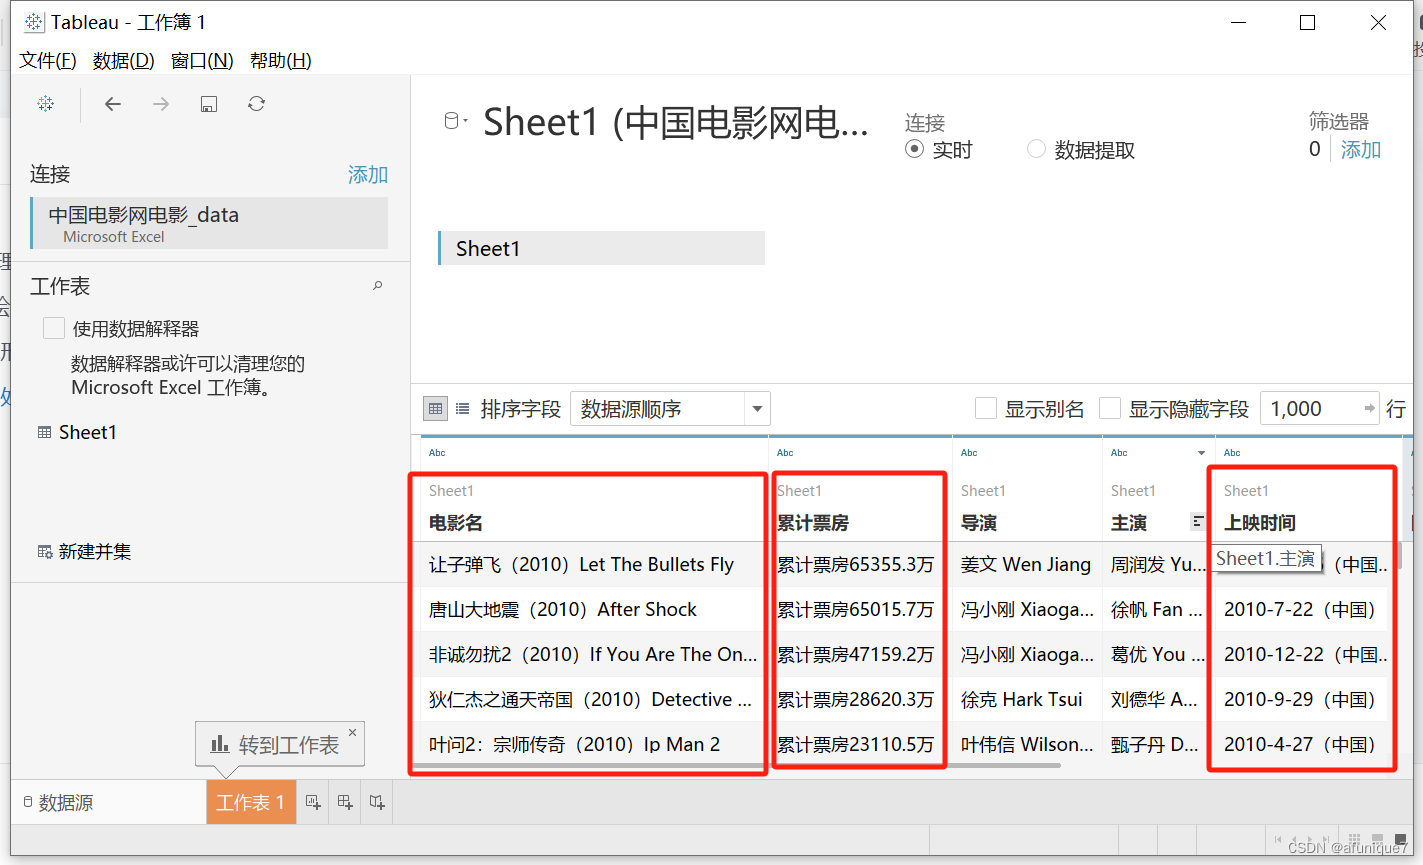1423x865 pixels.
Task: Apply row count with arrow in the 1,000 field
Action: click(x=1370, y=408)
